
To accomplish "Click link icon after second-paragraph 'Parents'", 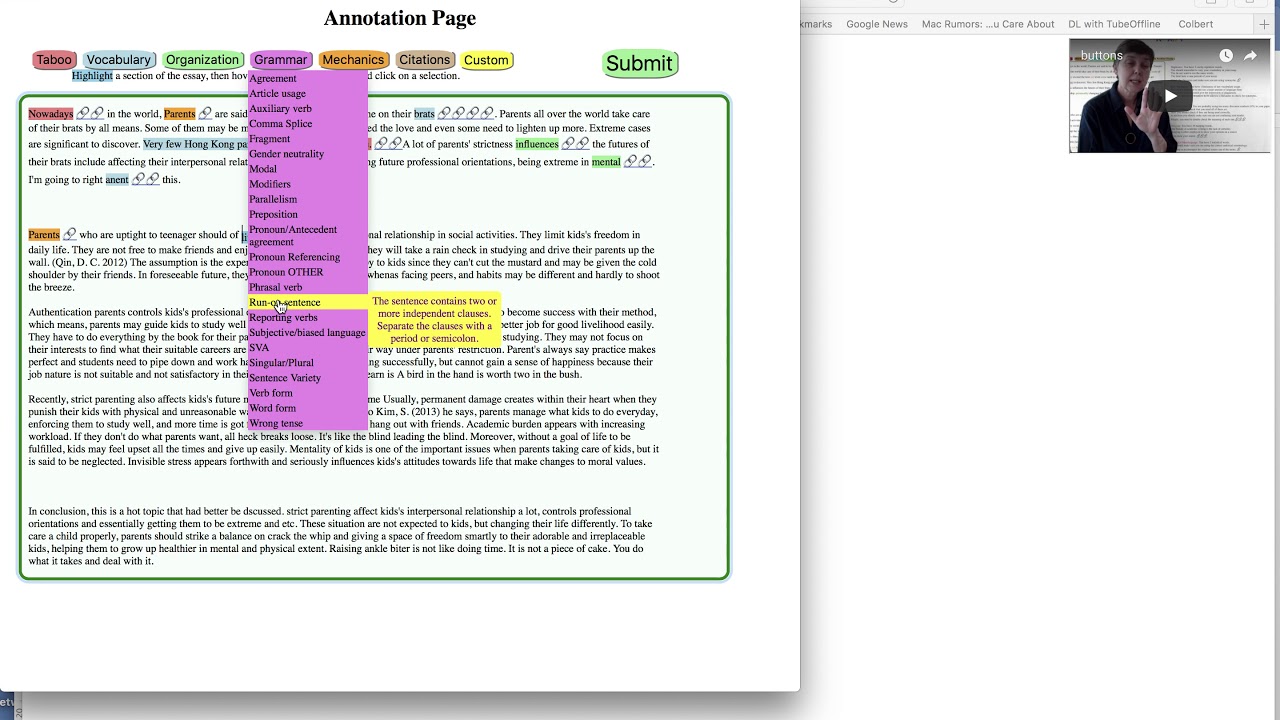I will pyautogui.click(x=70, y=235).
